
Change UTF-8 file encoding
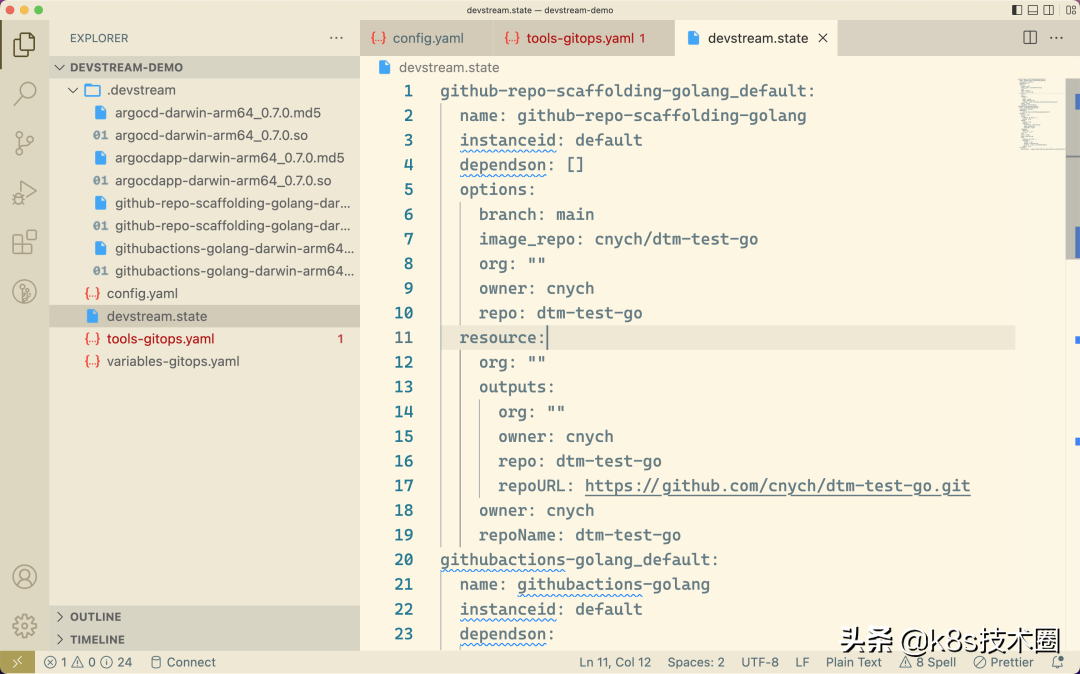click(760, 662)
